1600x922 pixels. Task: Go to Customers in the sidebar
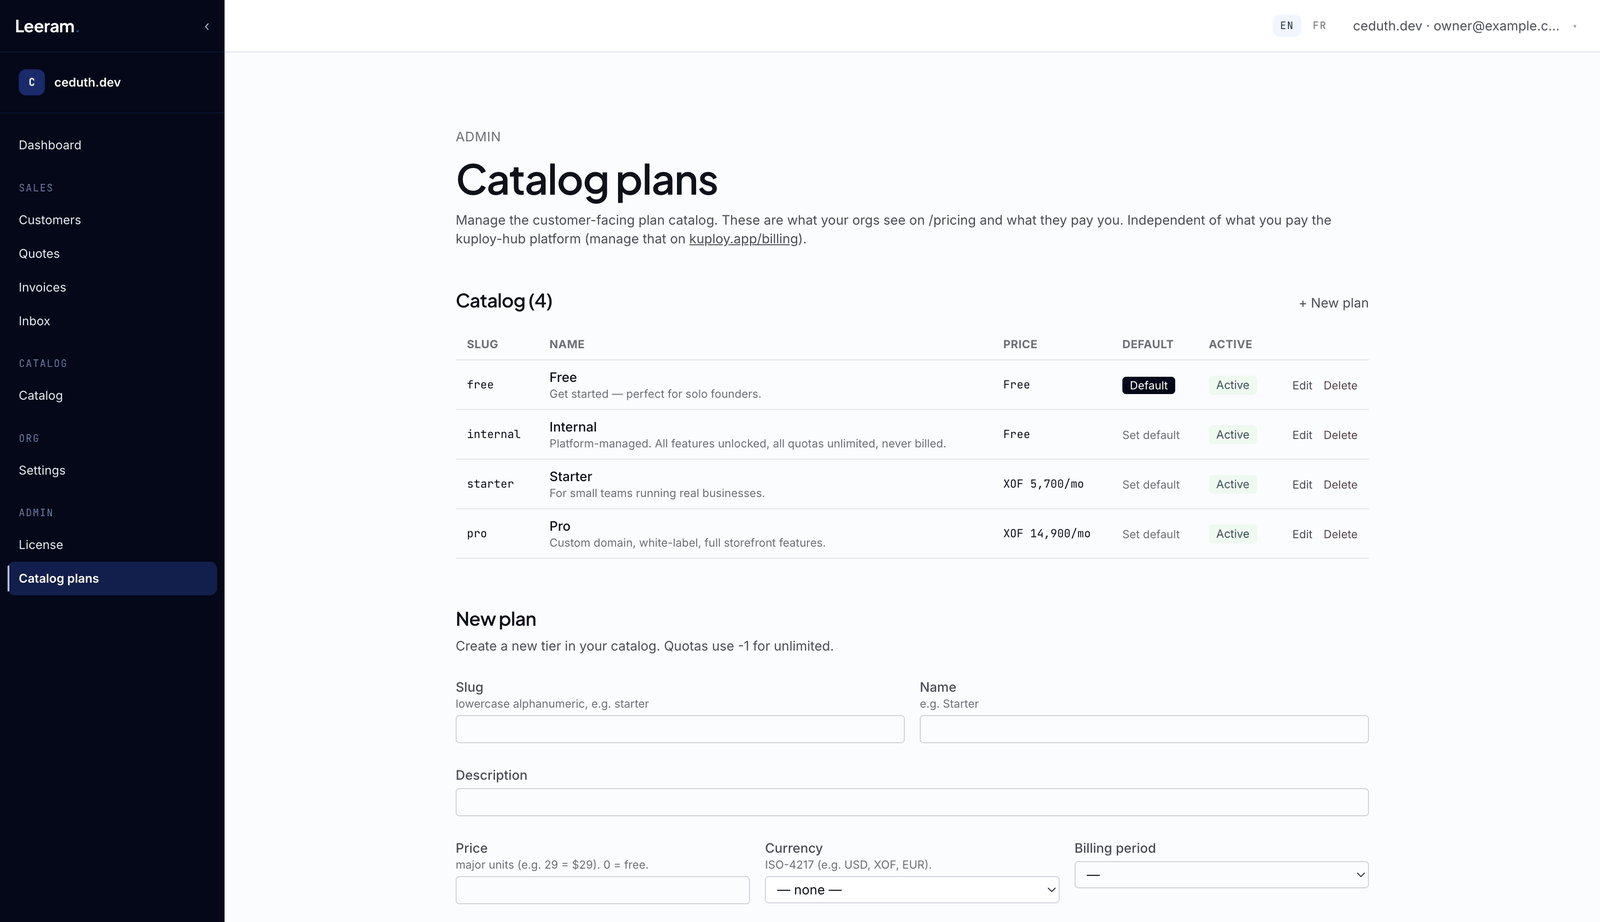pos(112,220)
